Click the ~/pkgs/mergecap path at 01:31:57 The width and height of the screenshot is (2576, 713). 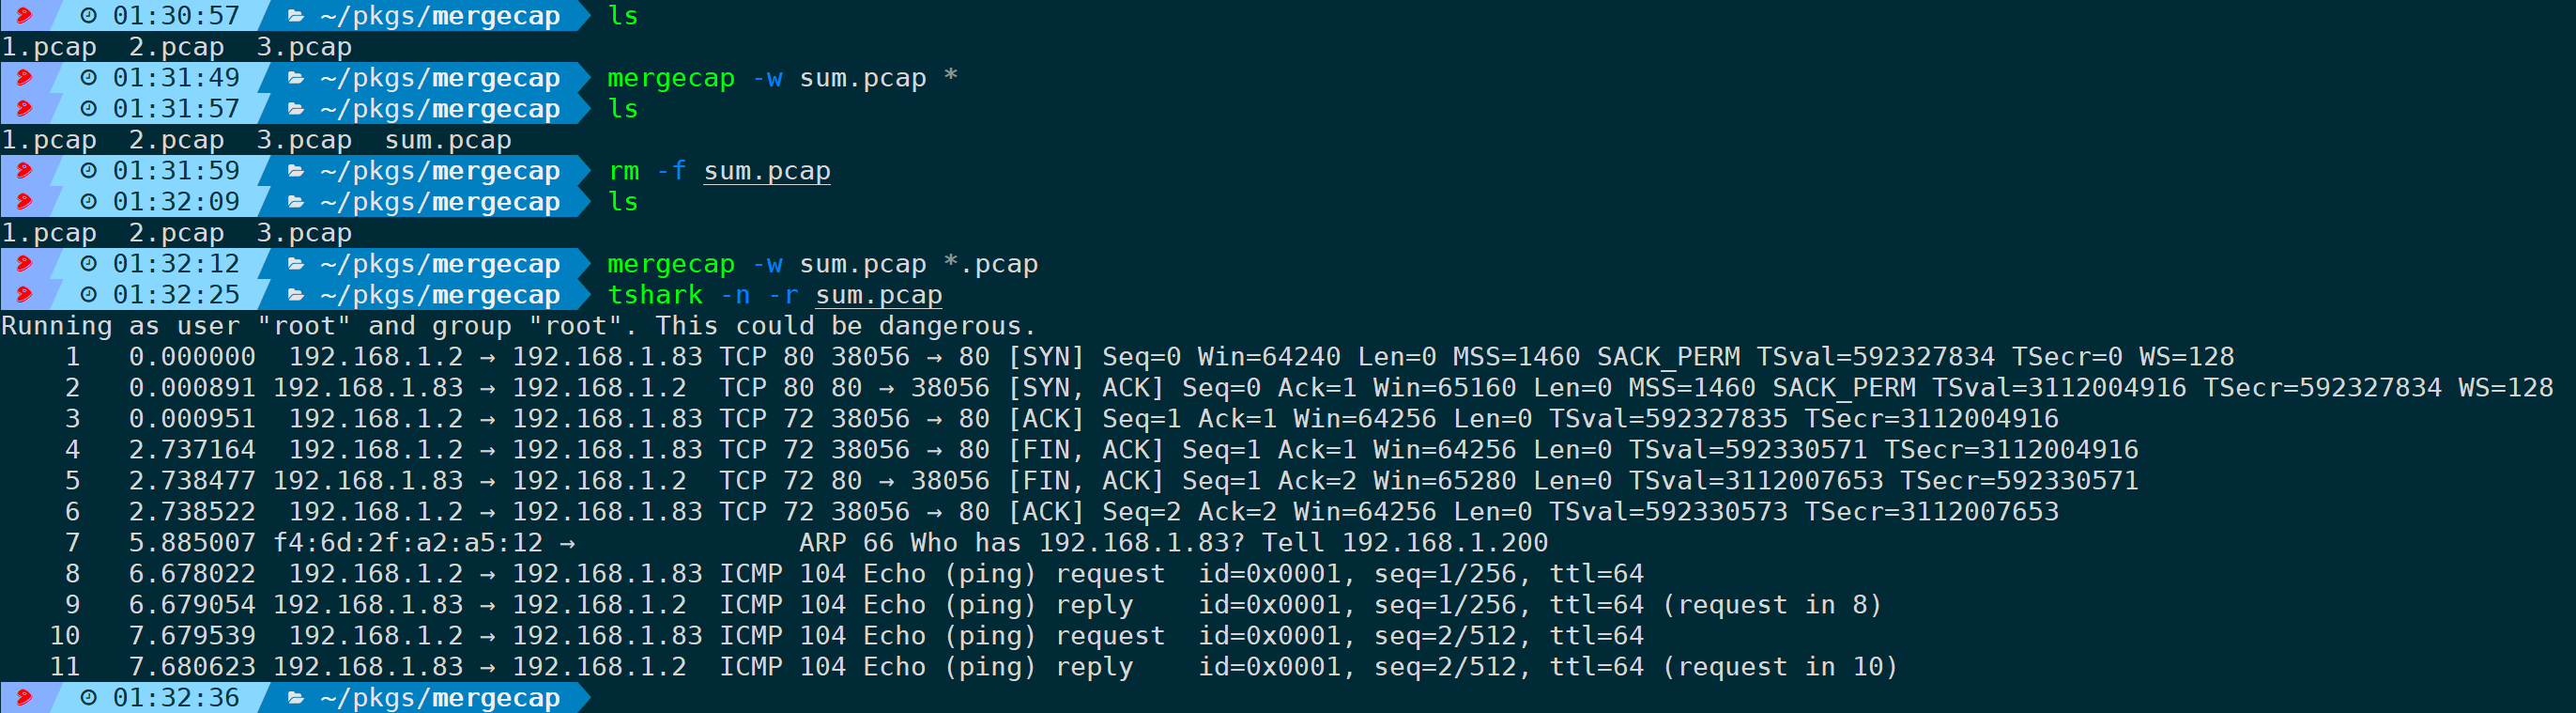440,110
